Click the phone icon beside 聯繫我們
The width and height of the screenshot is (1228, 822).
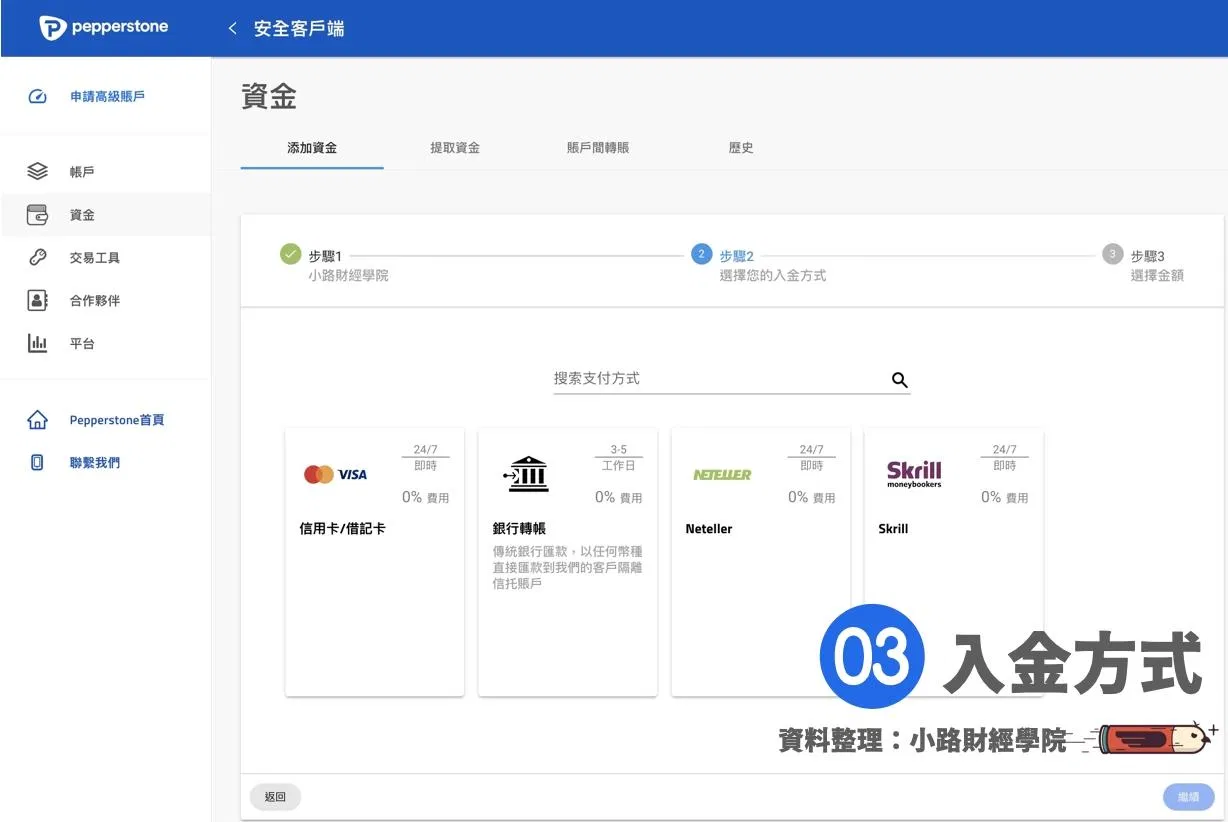[37, 463]
